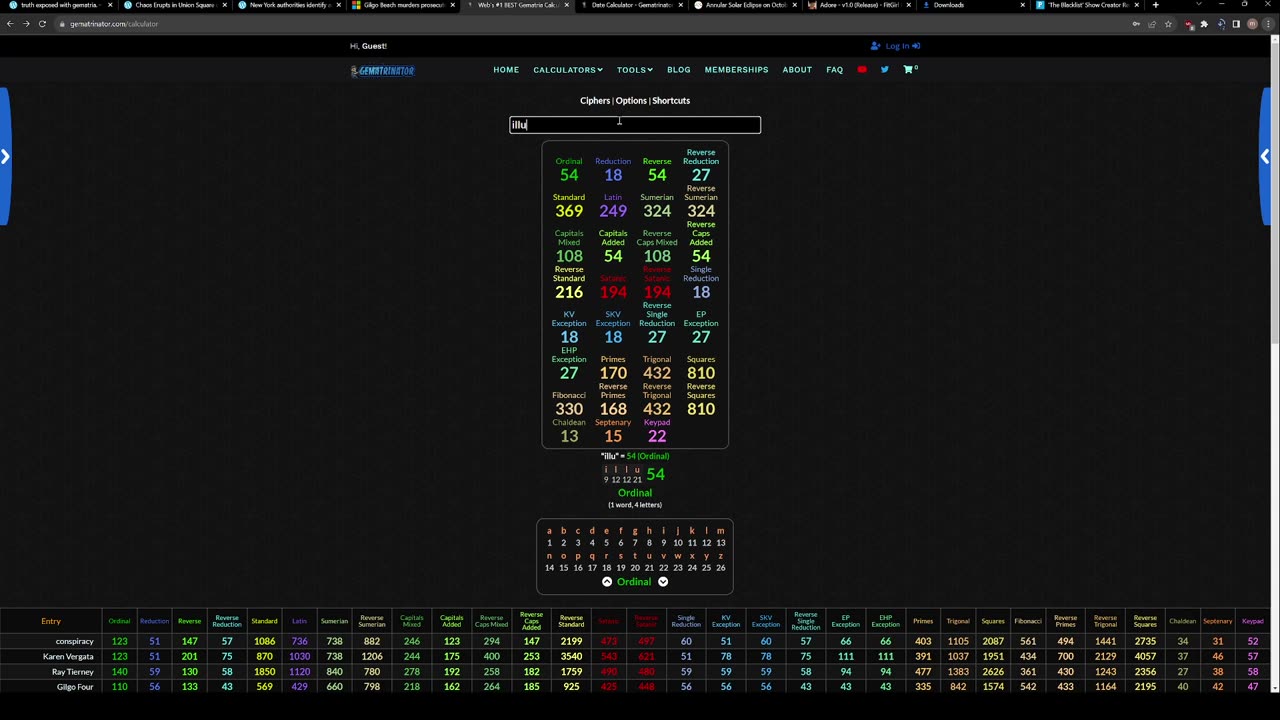Open the Ciphers settings link

(595, 101)
